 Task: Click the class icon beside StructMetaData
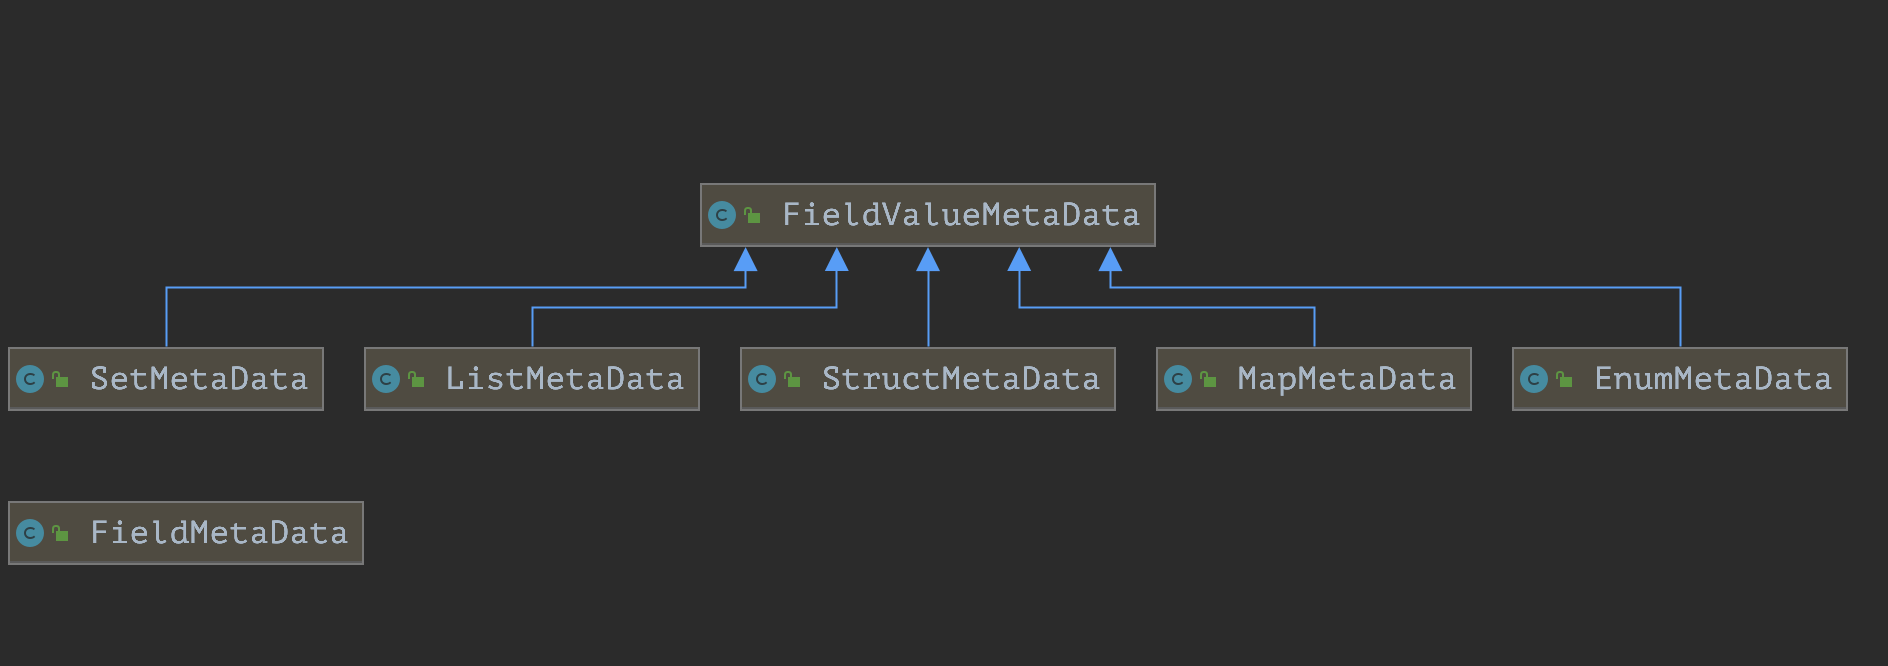coord(762,379)
